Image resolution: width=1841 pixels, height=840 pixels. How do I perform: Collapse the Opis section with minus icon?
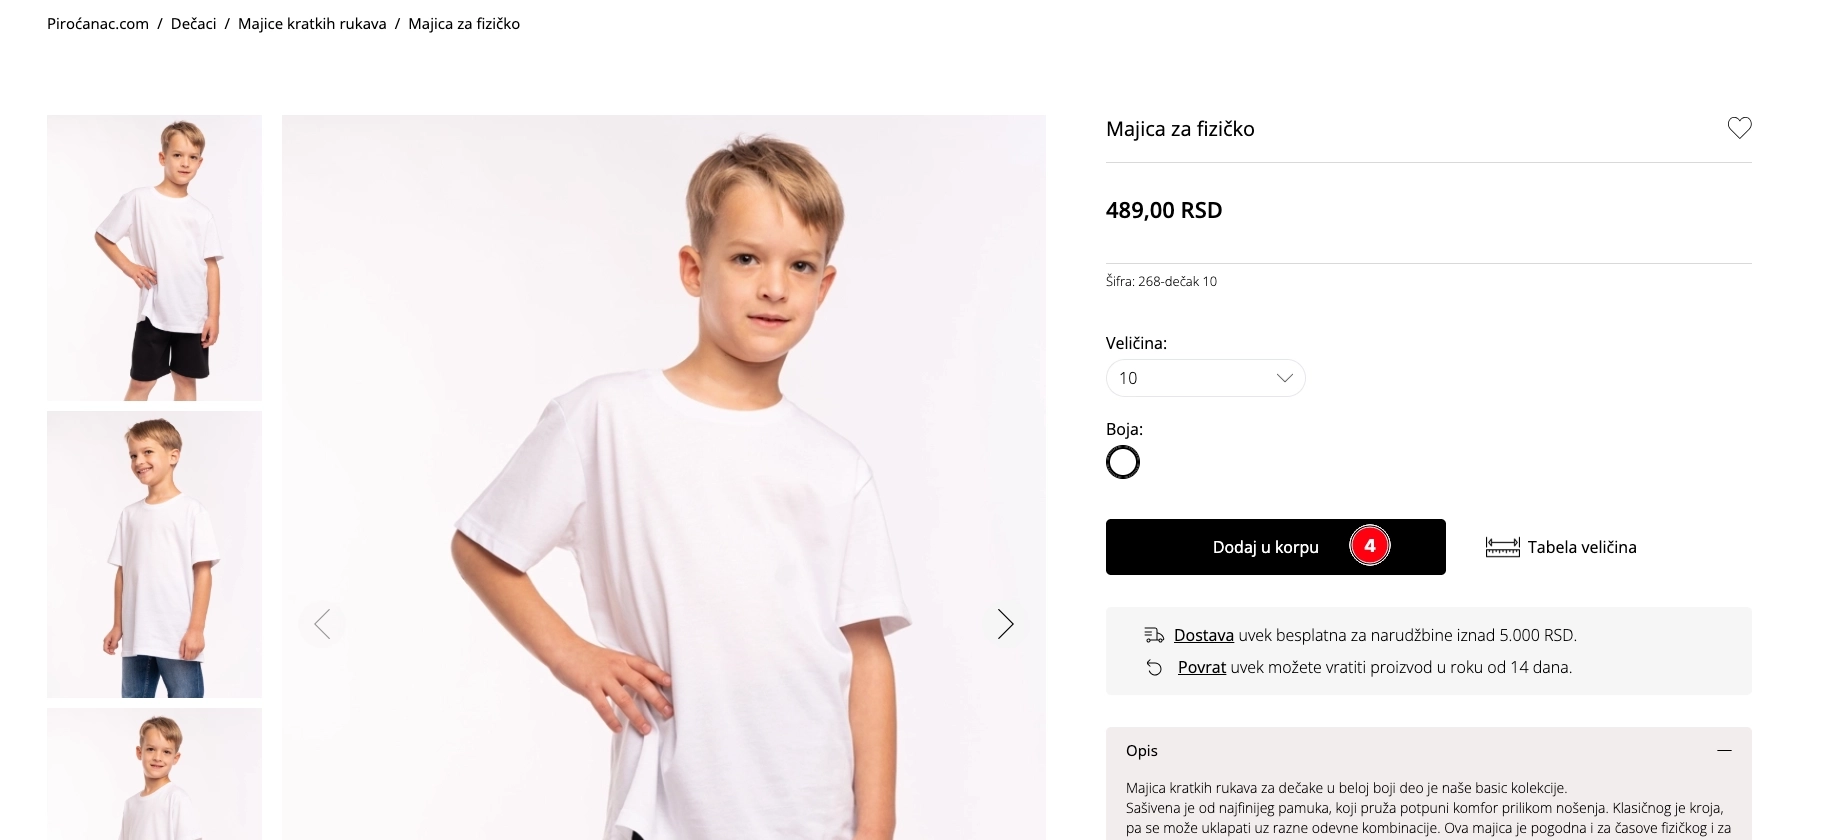pyautogui.click(x=1723, y=750)
